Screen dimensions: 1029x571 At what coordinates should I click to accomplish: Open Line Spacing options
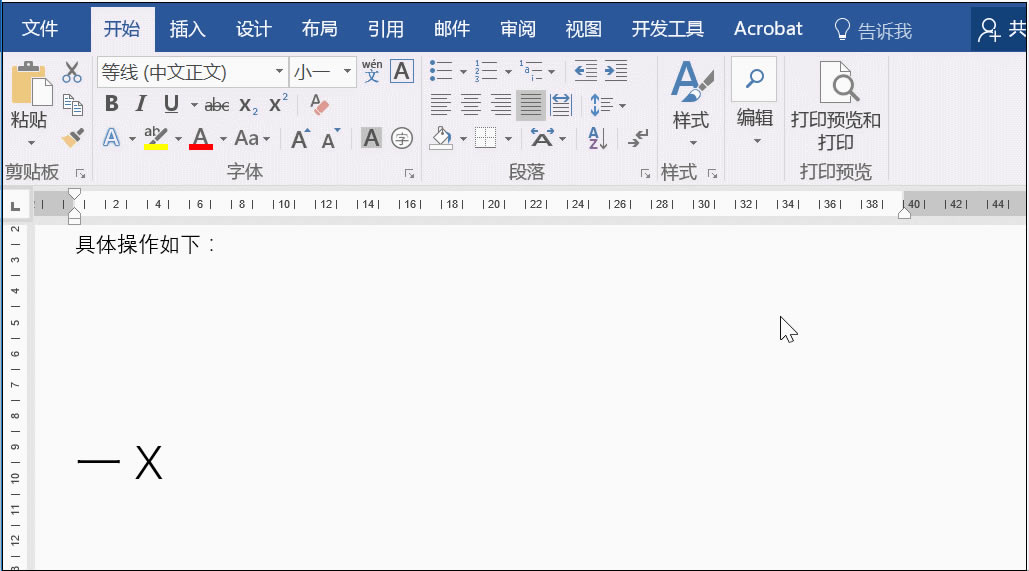pyautogui.click(x=607, y=105)
